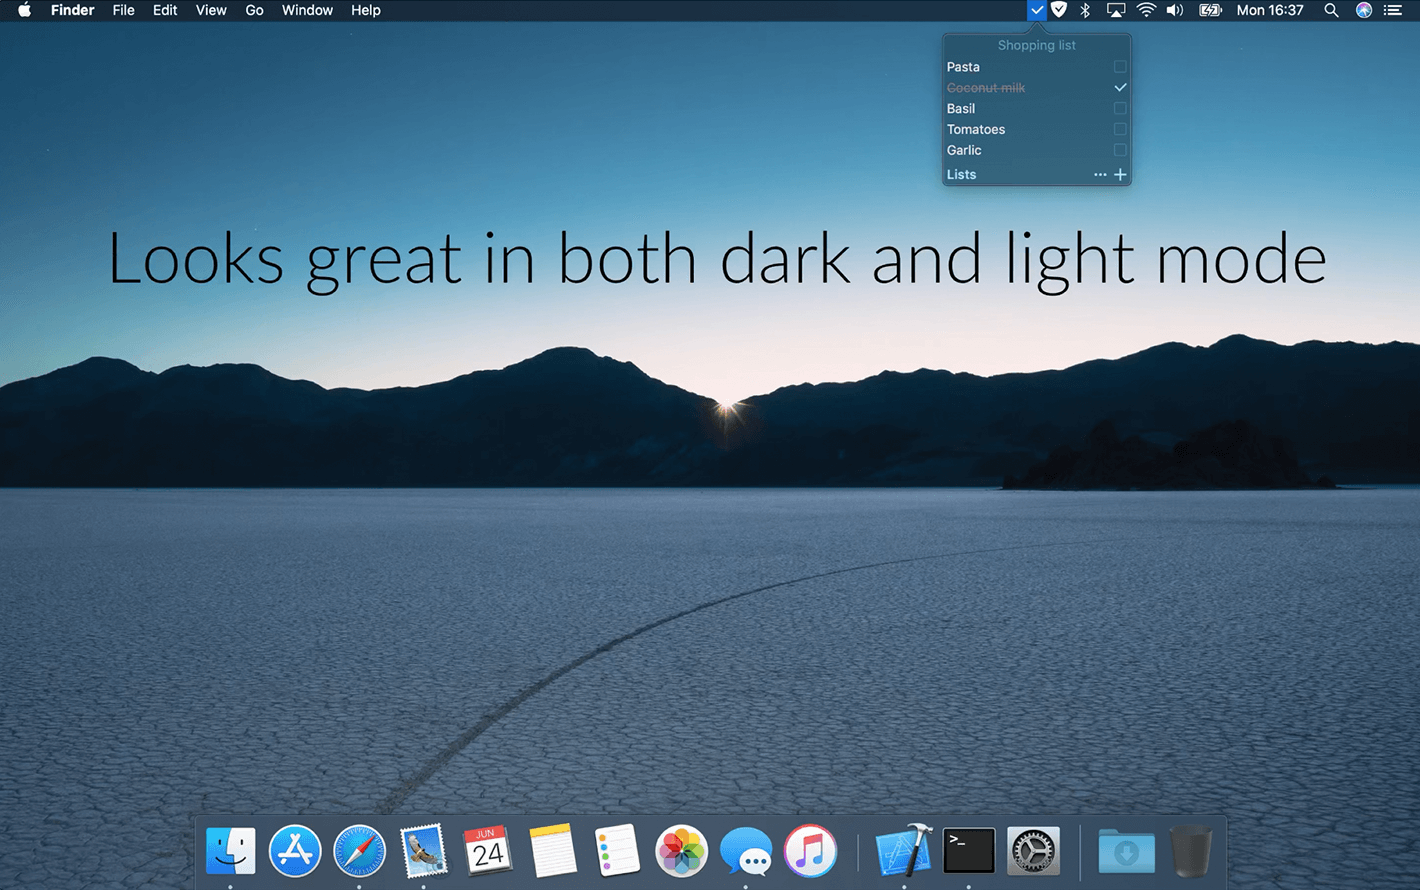Open Terminal from the Dock
The width and height of the screenshot is (1420, 890).
[x=969, y=851]
